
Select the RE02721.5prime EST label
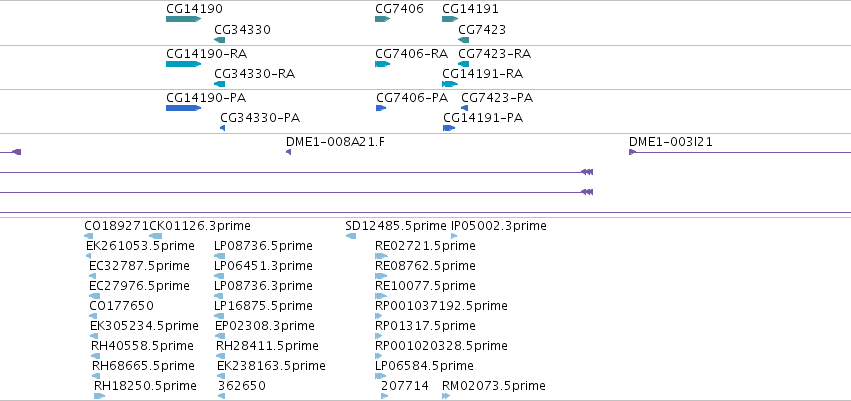[x=425, y=246]
